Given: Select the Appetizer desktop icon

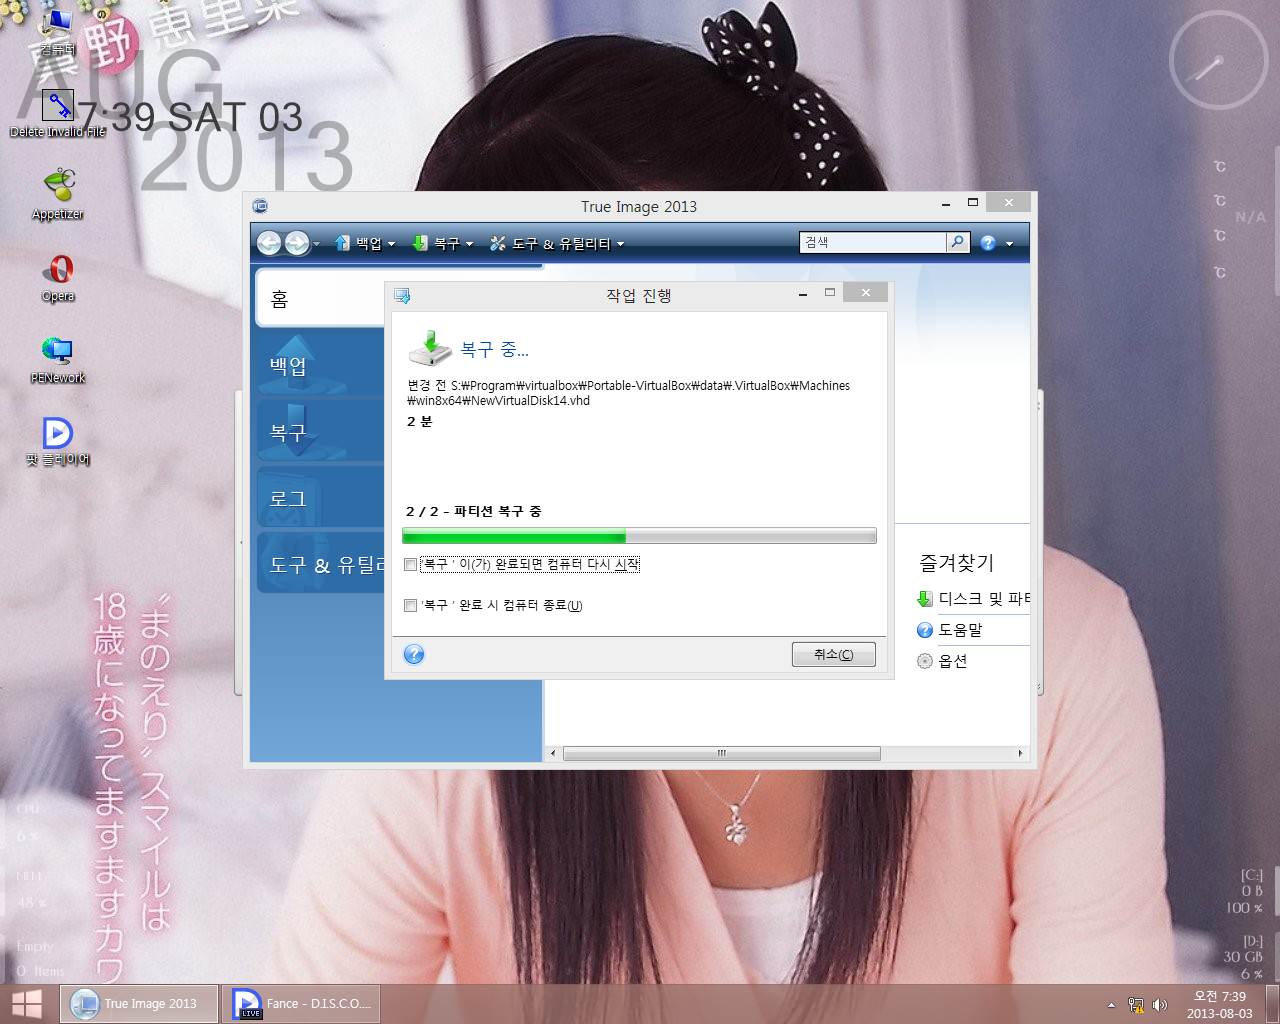Looking at the screenshot, I should click(x=58, y=195).
